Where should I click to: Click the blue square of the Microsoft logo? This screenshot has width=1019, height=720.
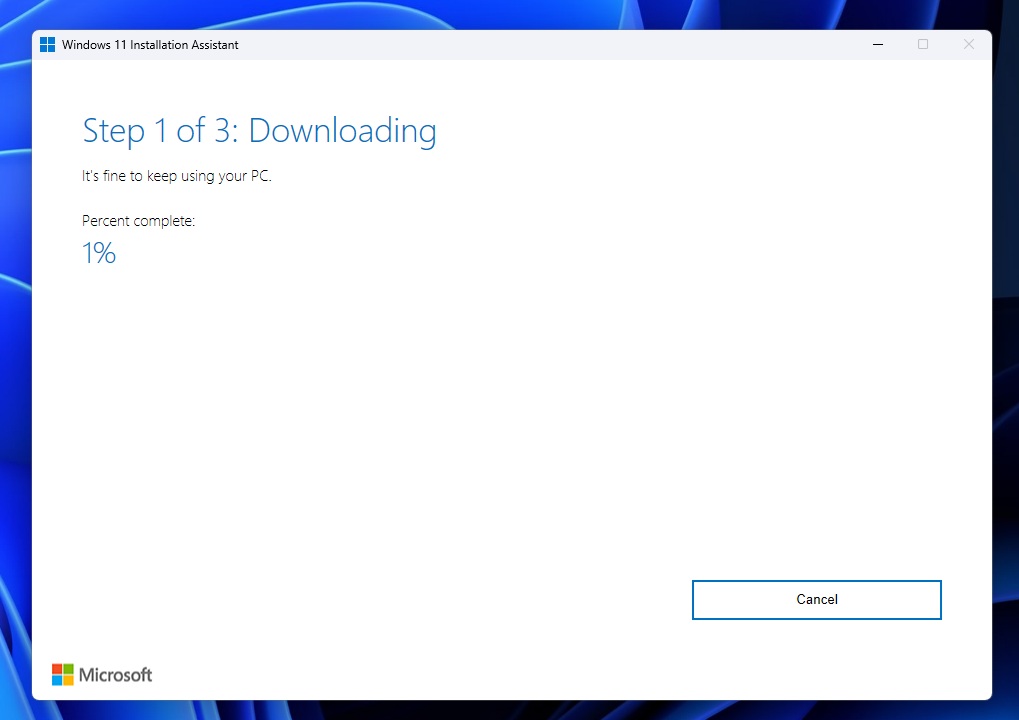(x=57, y=680)
